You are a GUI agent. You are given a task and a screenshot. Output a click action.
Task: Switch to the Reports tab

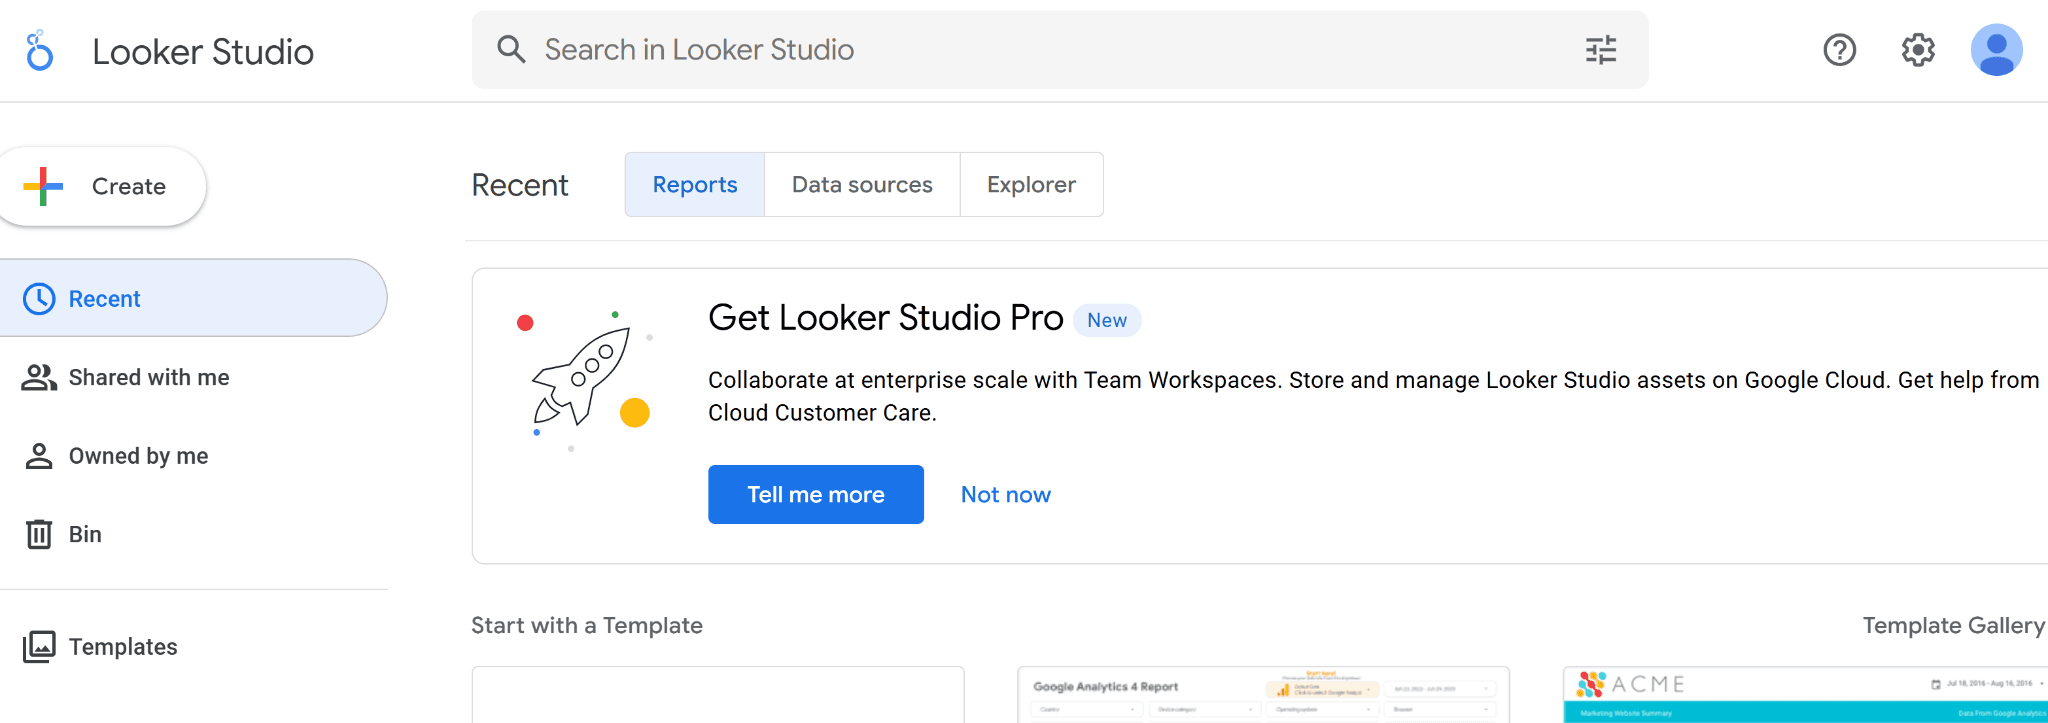tap(695, 184)
